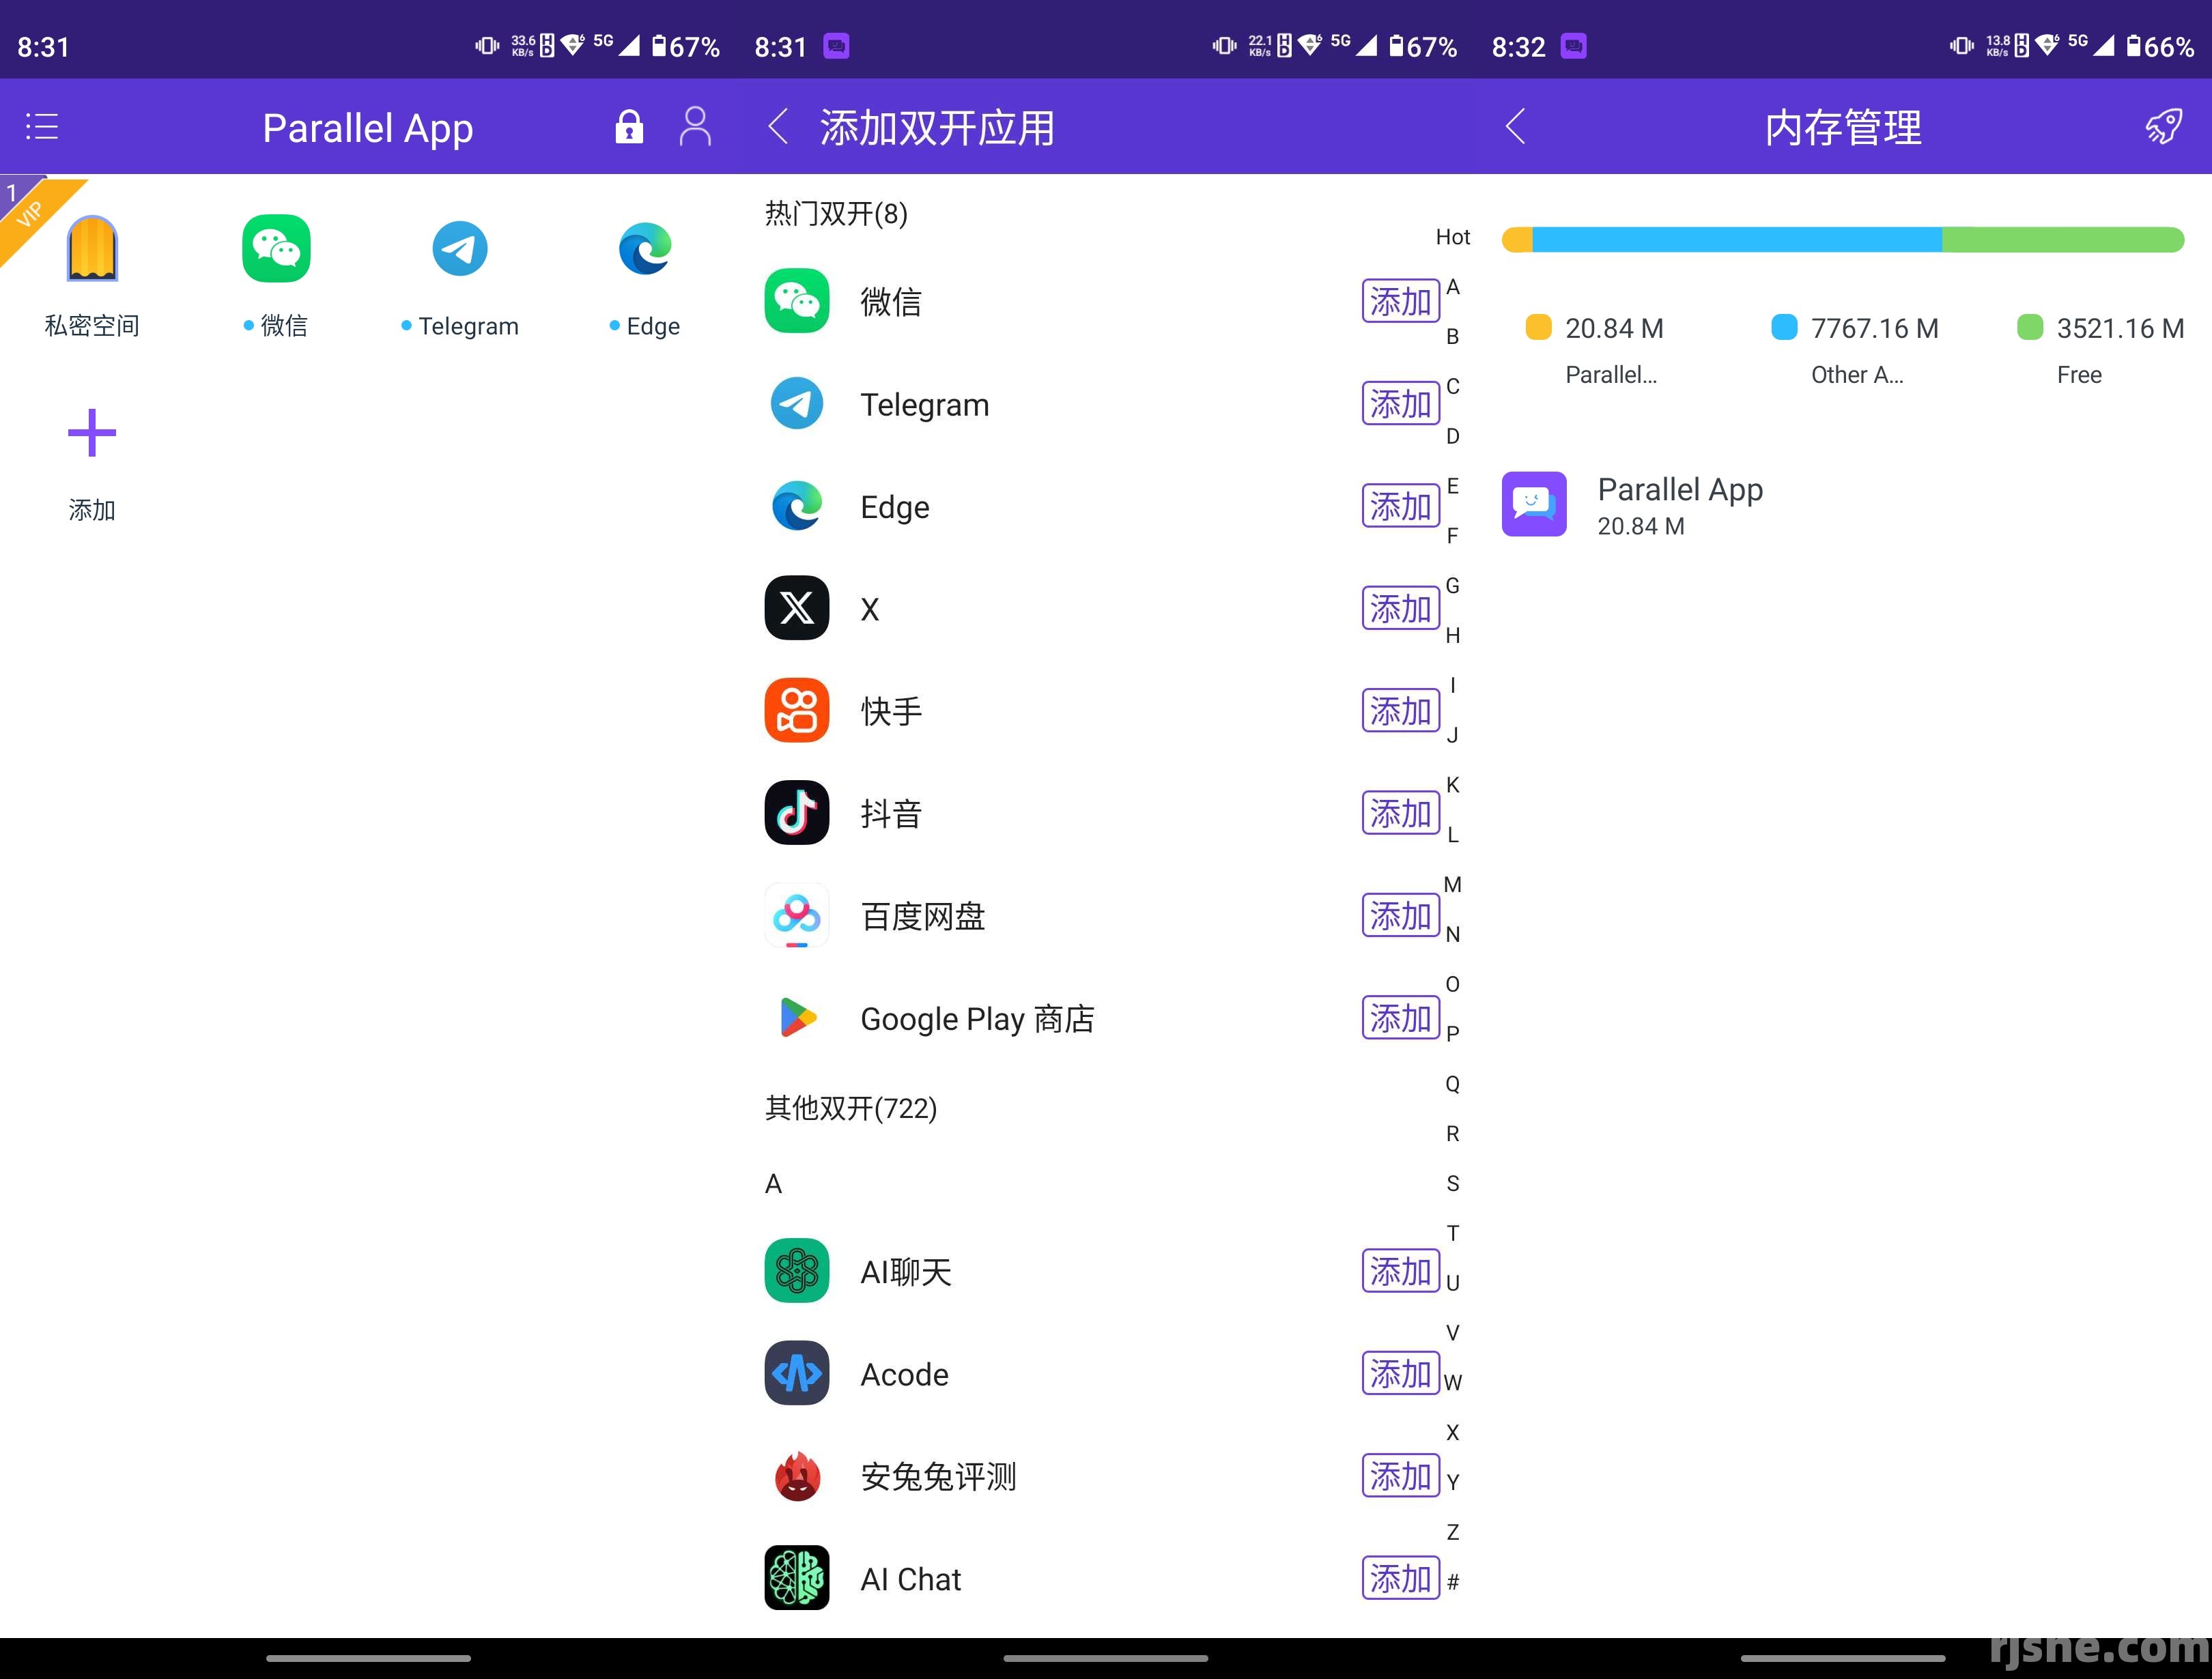Tap the 其他双开(722) section header
2212x1679 pixels.
point(851,1108)
